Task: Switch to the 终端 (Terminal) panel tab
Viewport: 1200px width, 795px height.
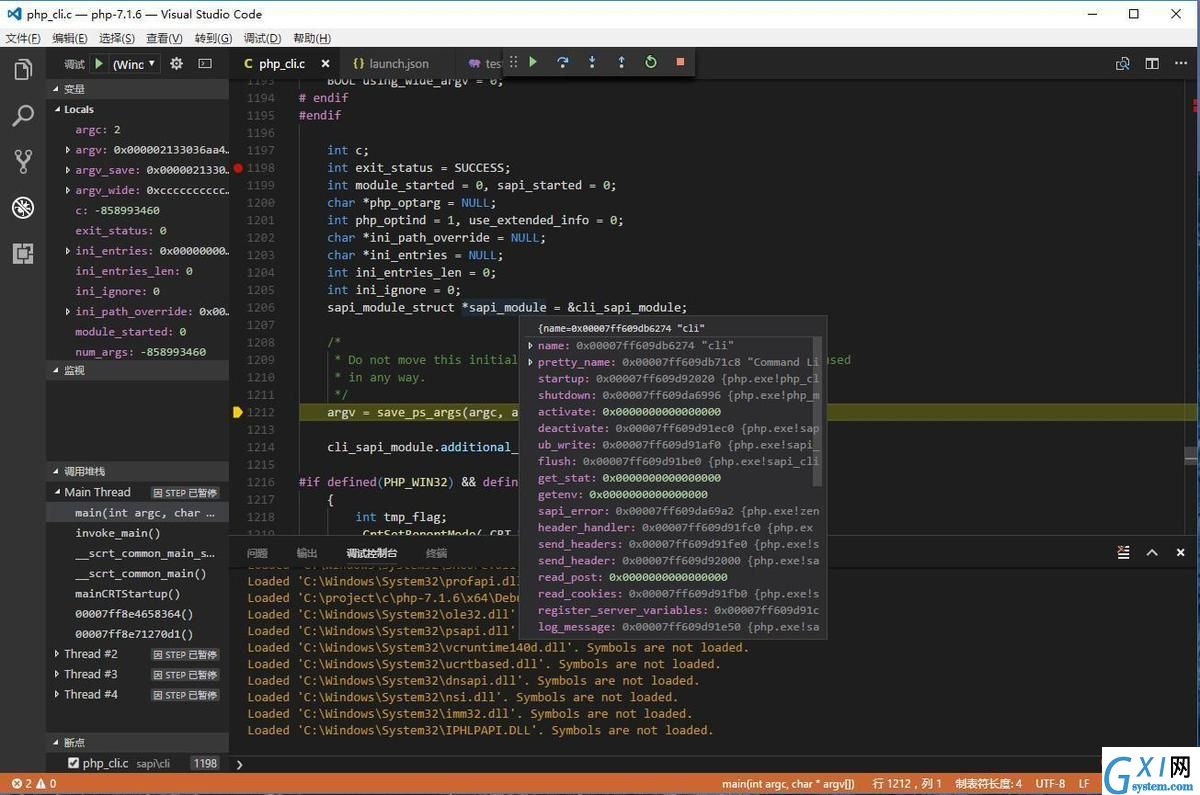Action: 436,553
